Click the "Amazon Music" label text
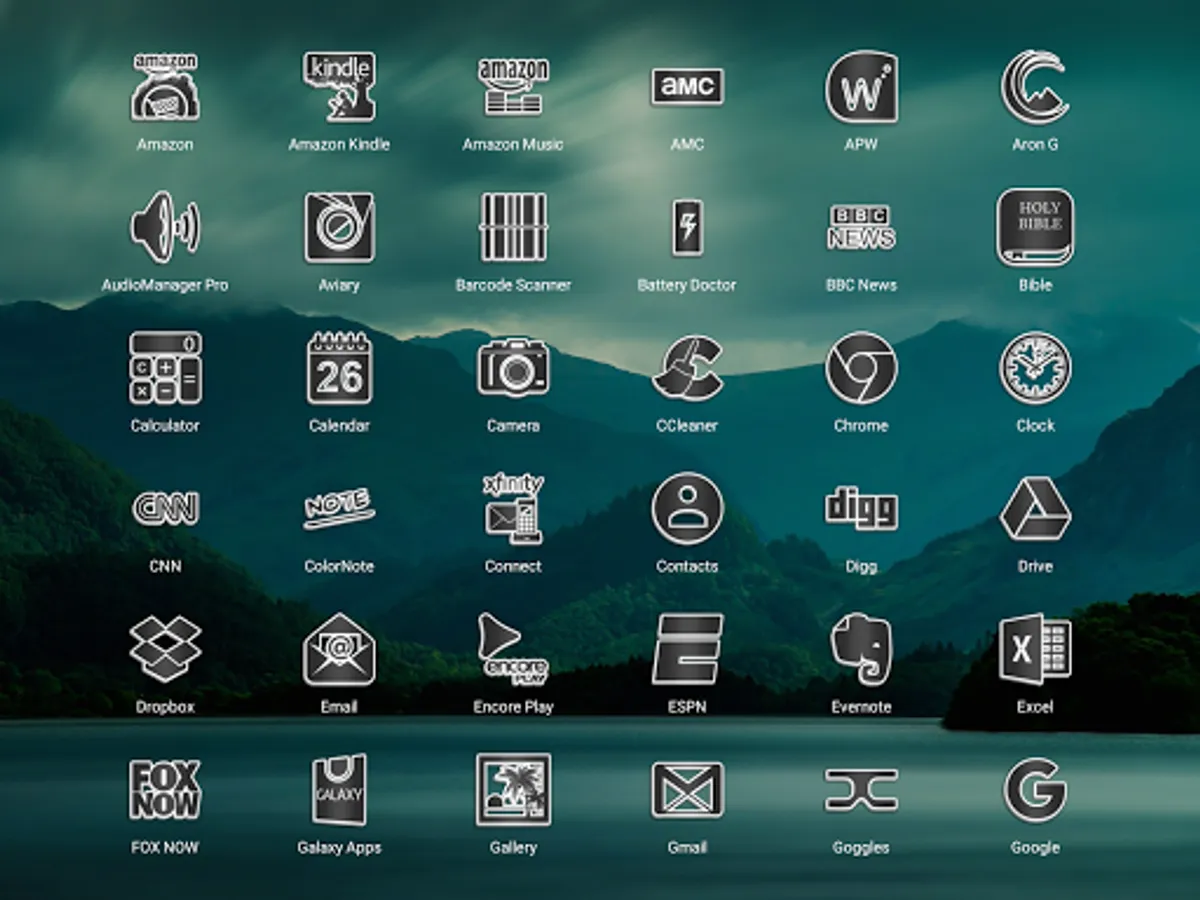This screenshot has width=1200, height=900. (513, 144)
